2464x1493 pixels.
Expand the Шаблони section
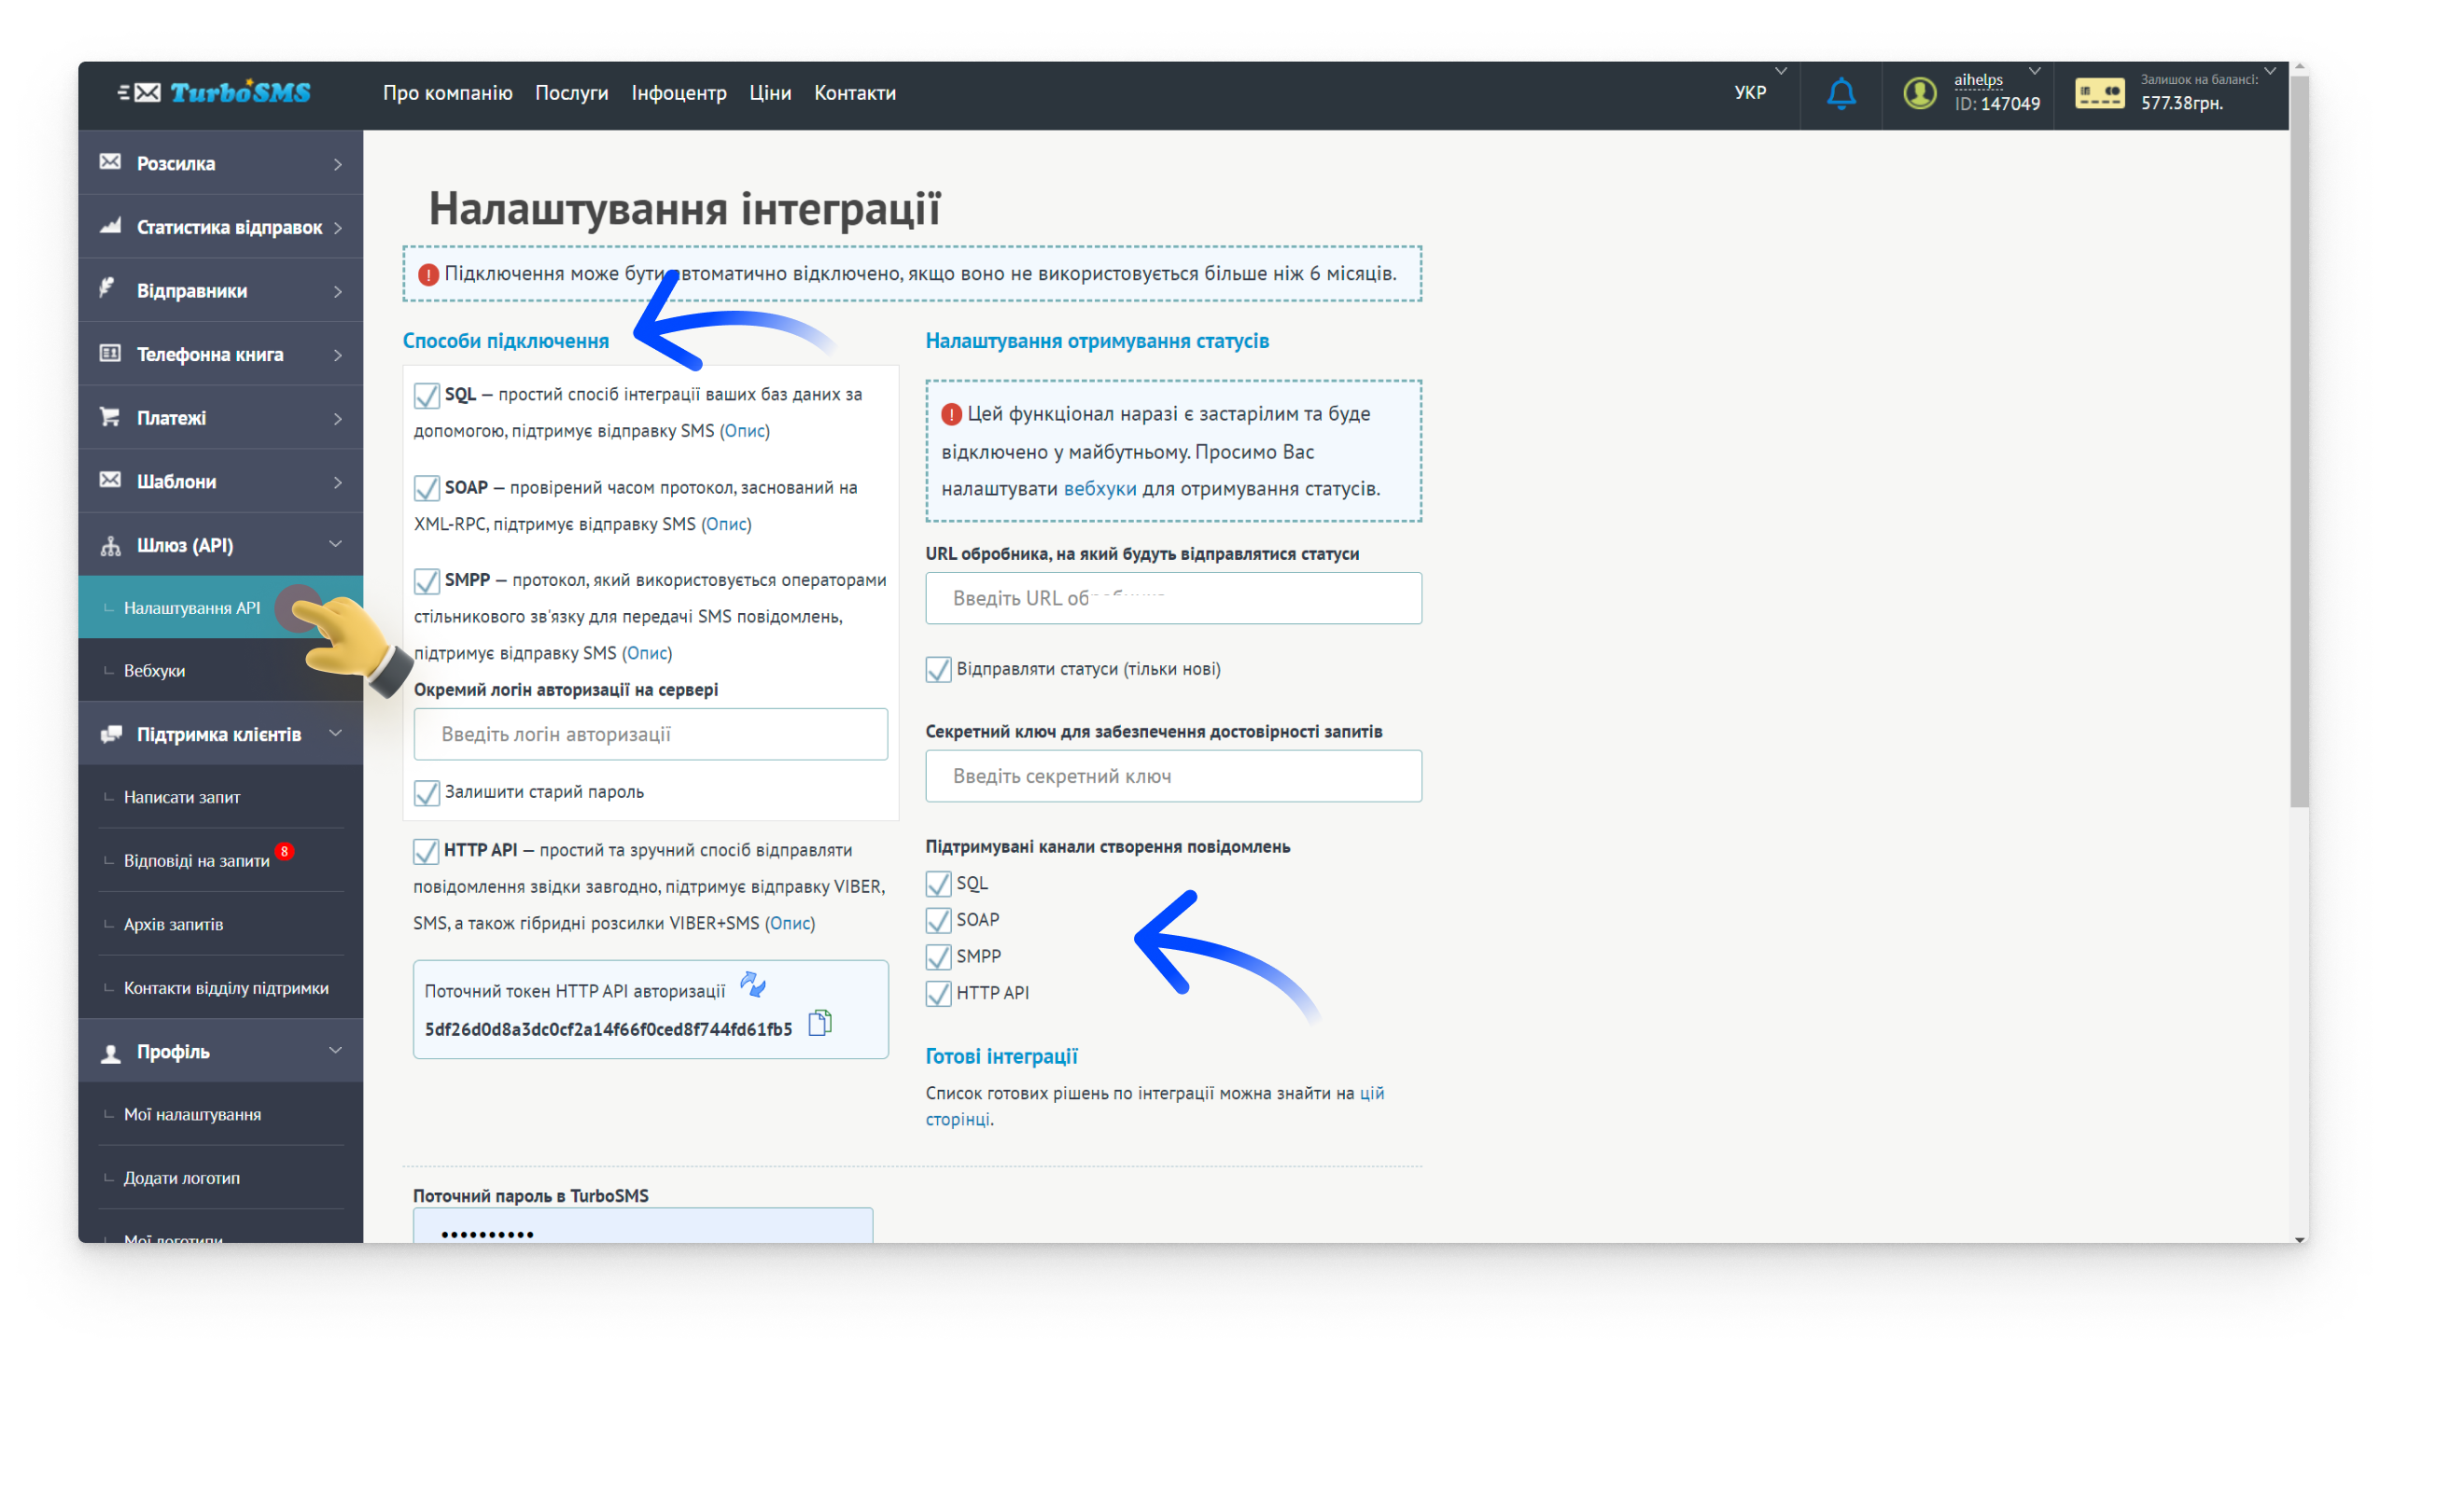(338, 482)
